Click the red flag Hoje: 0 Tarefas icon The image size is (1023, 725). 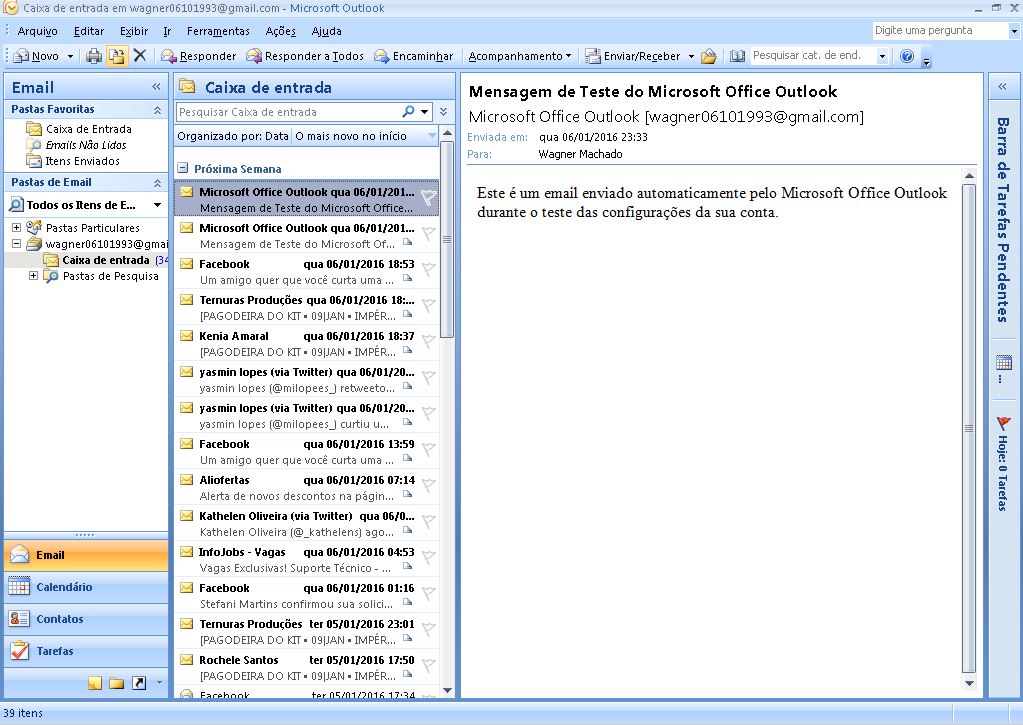1003,424
